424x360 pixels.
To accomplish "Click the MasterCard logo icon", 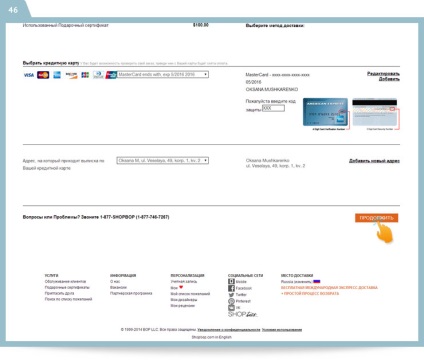I will click(x=43, y=75).
